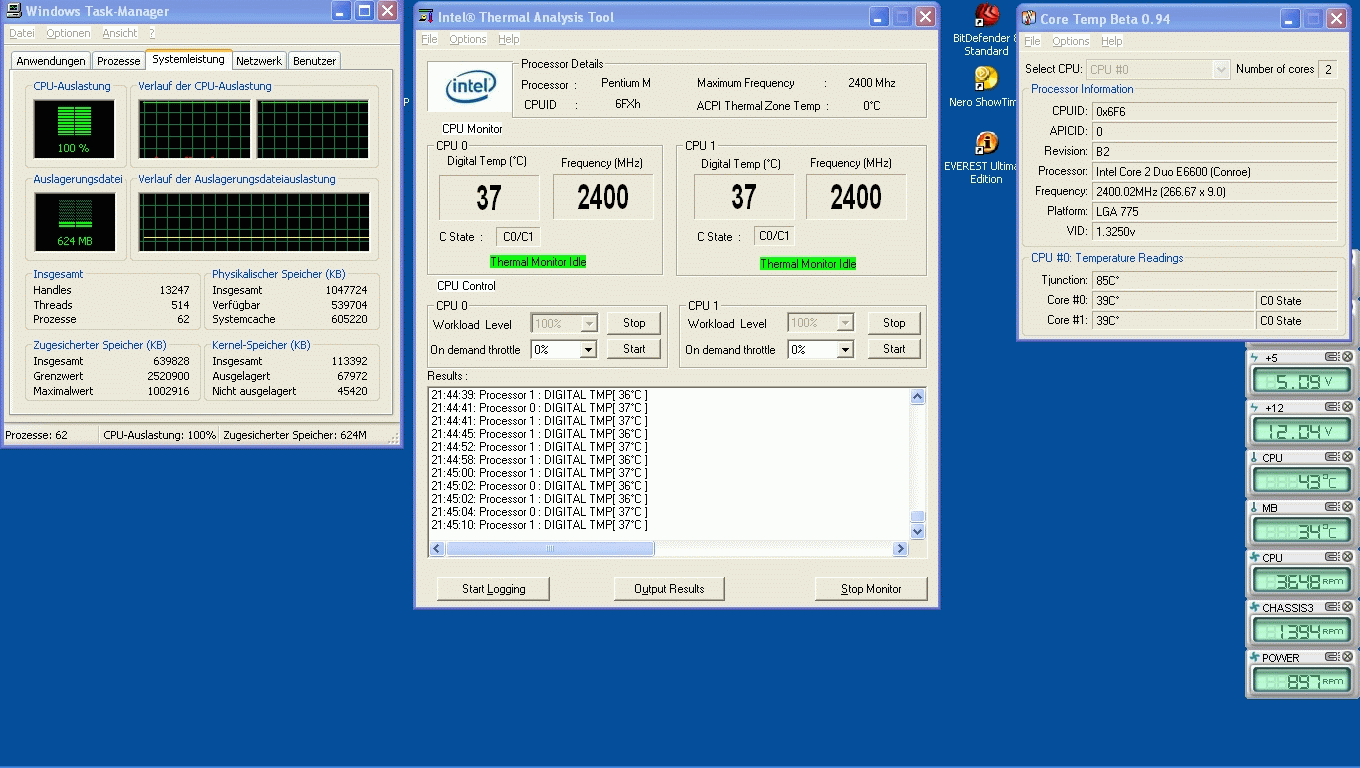Switch to the Prozesse tab
This screenshot has width=1360, height=768.
[119, 61]
